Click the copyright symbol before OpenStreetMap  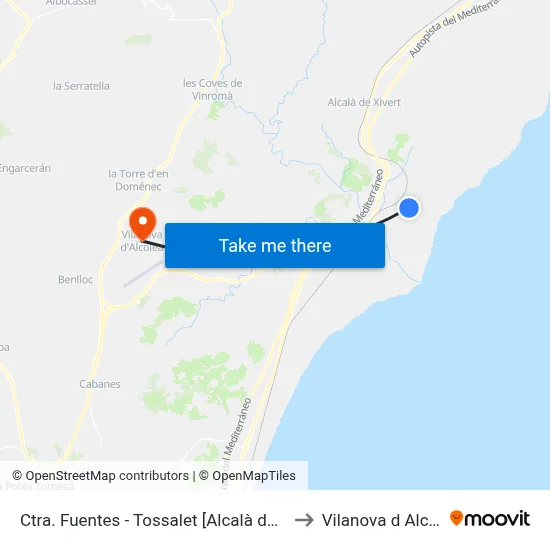tap(17, 476)
